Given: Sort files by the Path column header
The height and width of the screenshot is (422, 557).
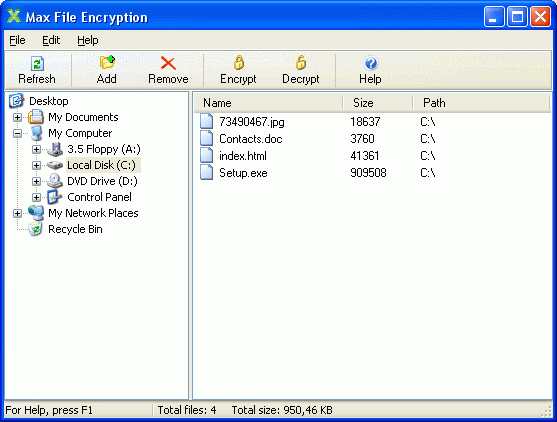Looking at the screenshot, I should (481, 103).
